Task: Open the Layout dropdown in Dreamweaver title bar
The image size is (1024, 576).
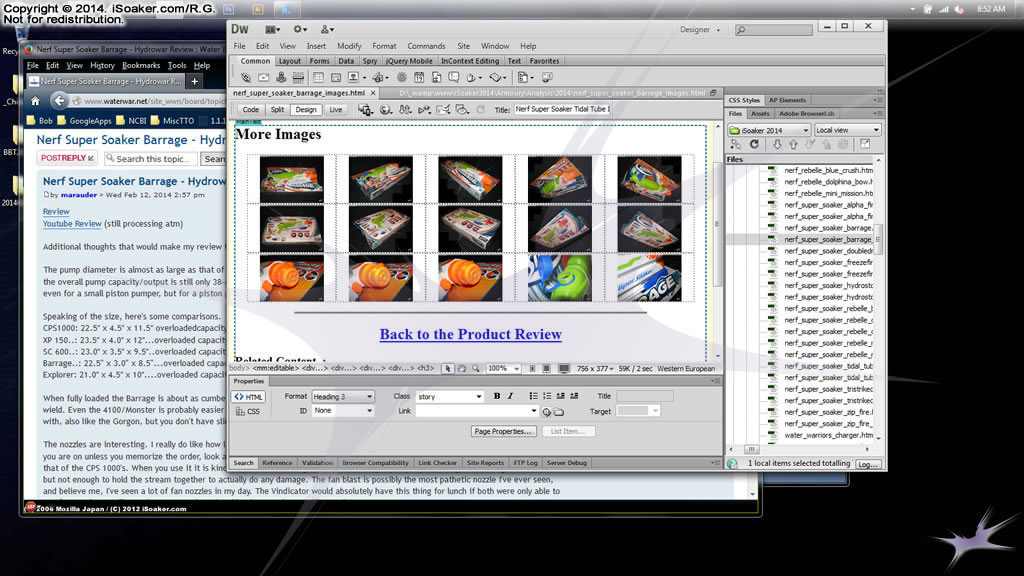Action: (x=272, y=29)
